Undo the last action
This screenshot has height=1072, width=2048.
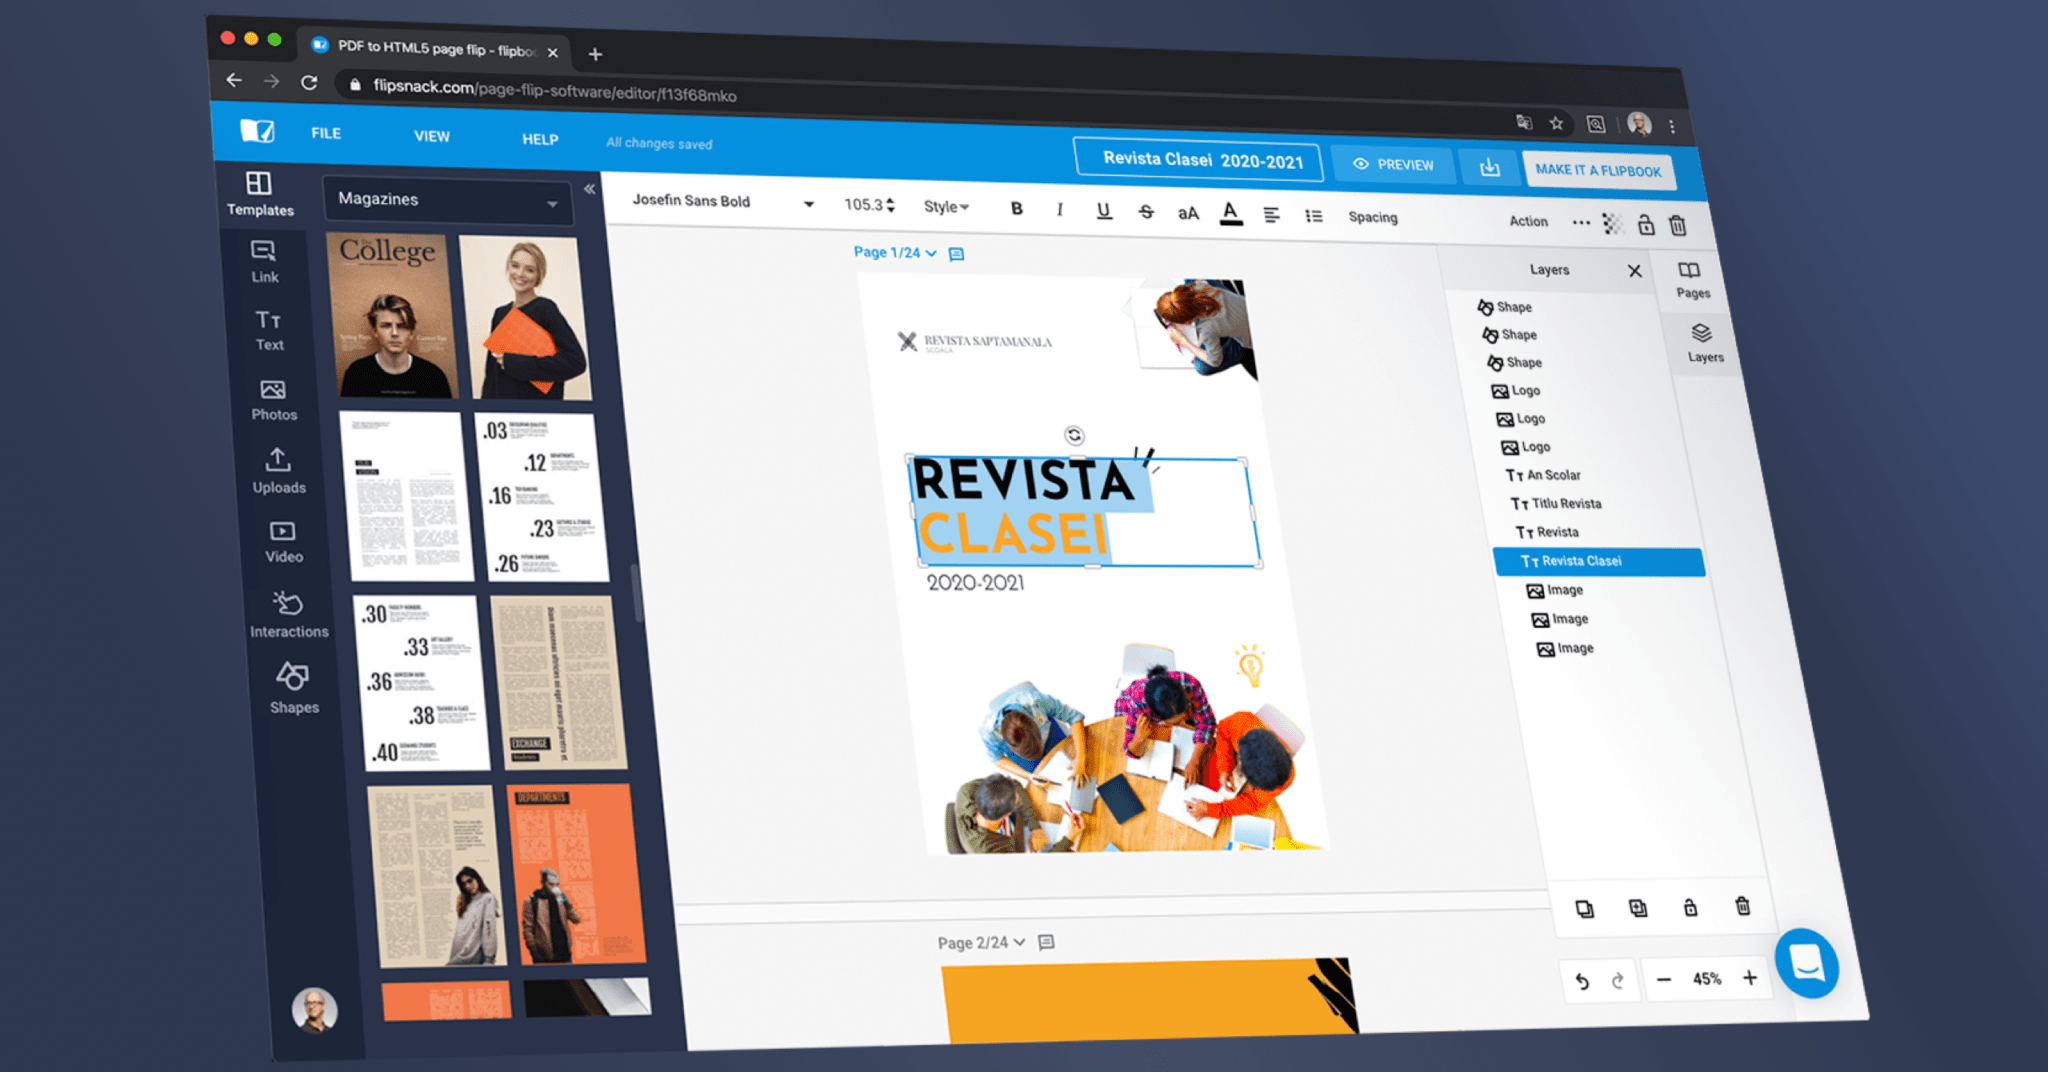coord(1582,980)
